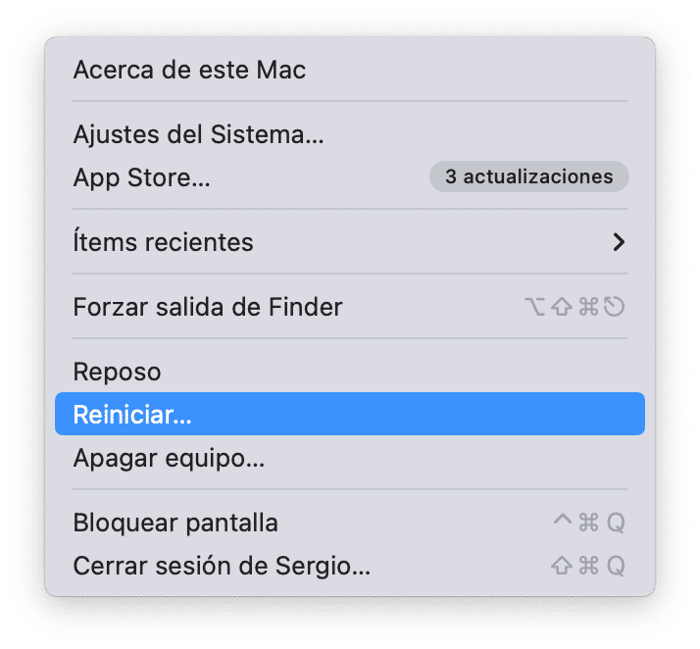Choose Forzar salida de Finder
Viewport: 700px width, 649px height.
click(x=208, y=307)
